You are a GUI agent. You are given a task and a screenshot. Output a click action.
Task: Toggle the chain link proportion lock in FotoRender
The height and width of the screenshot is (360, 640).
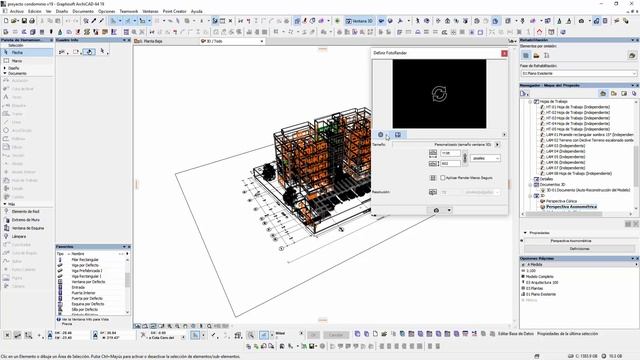tap(464, 158)
